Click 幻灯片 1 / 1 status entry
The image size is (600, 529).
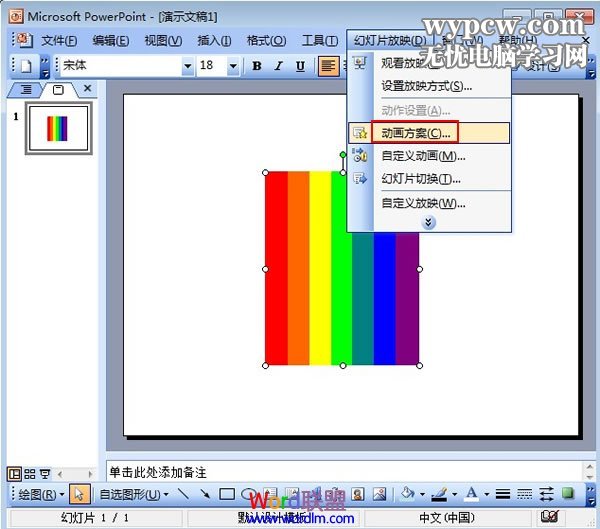[95, 518]
